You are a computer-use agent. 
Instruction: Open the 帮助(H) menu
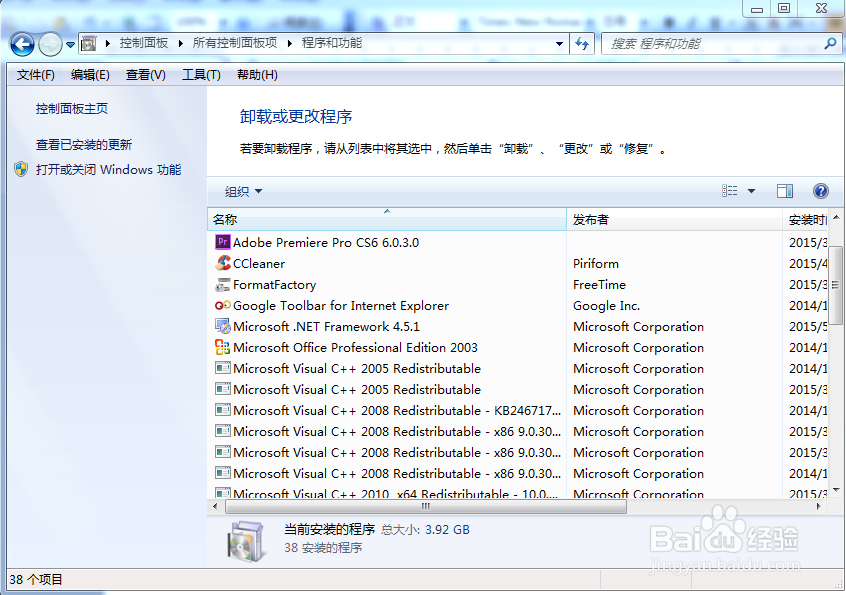(x=257, y=75)
